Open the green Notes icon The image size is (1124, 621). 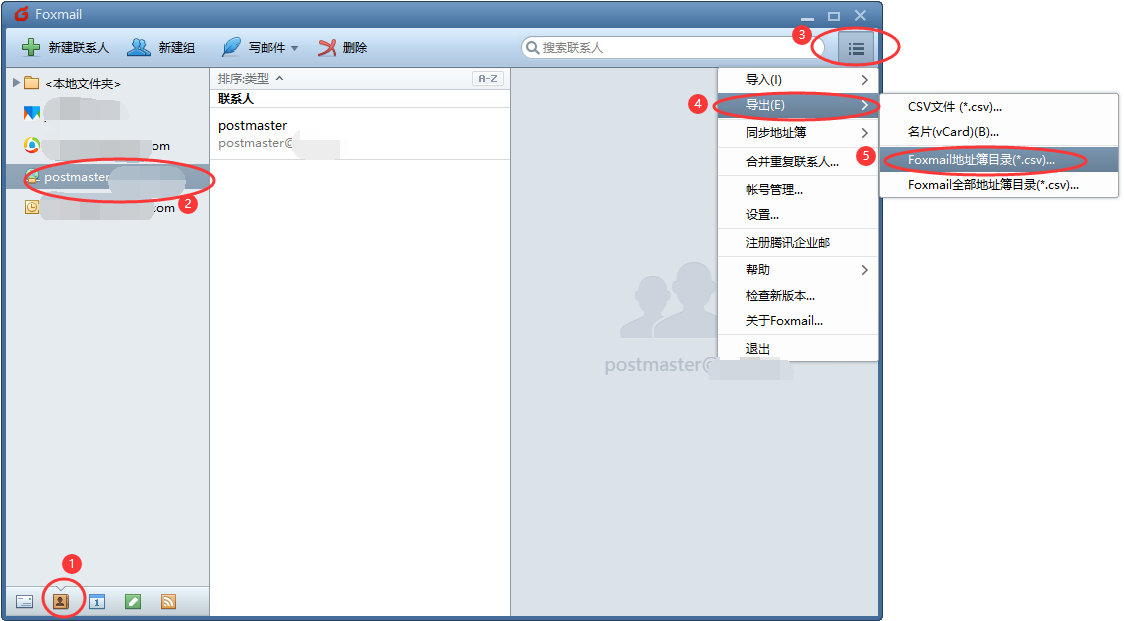click(x=133, y=601)
